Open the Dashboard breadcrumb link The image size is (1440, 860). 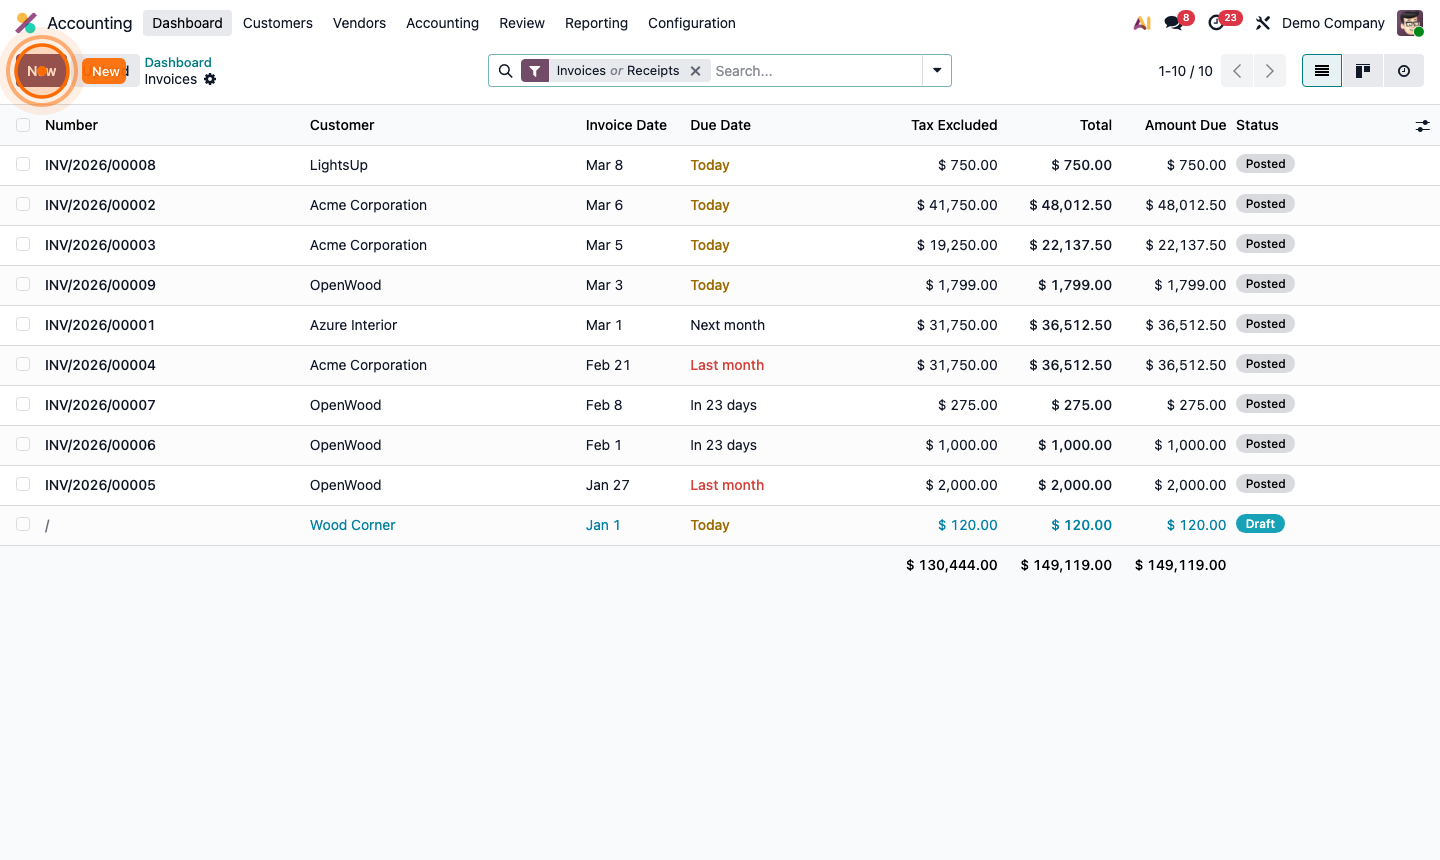click(x=178, y=62)
